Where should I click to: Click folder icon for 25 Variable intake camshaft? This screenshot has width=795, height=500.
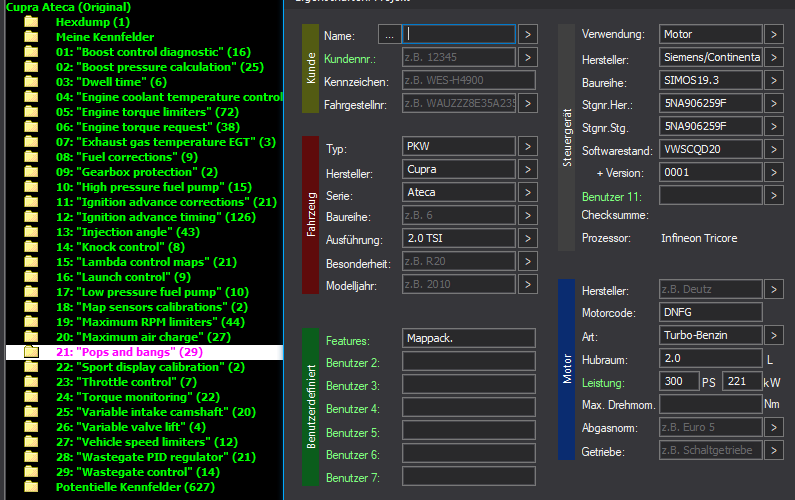point(31,412)
